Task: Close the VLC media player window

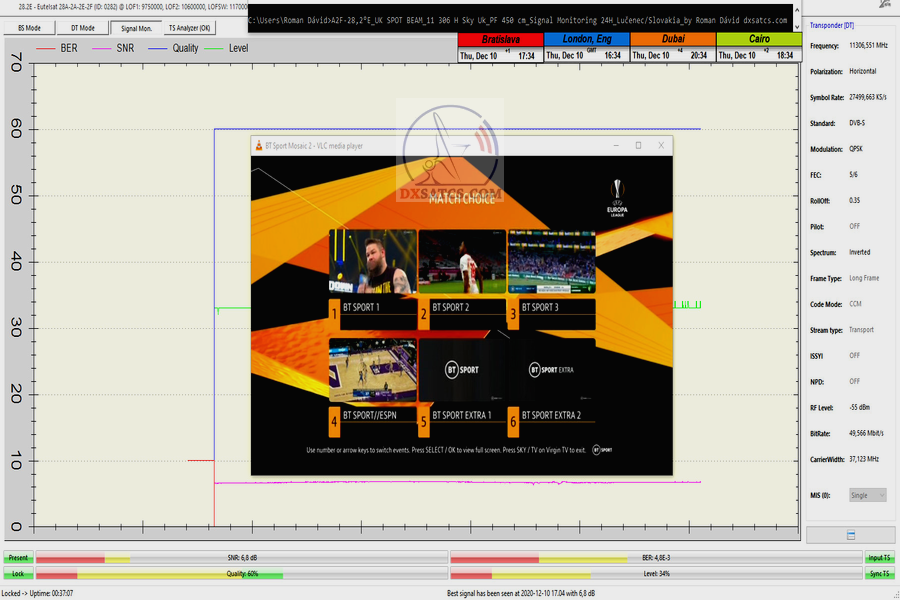Action: [x=661, y=146]
